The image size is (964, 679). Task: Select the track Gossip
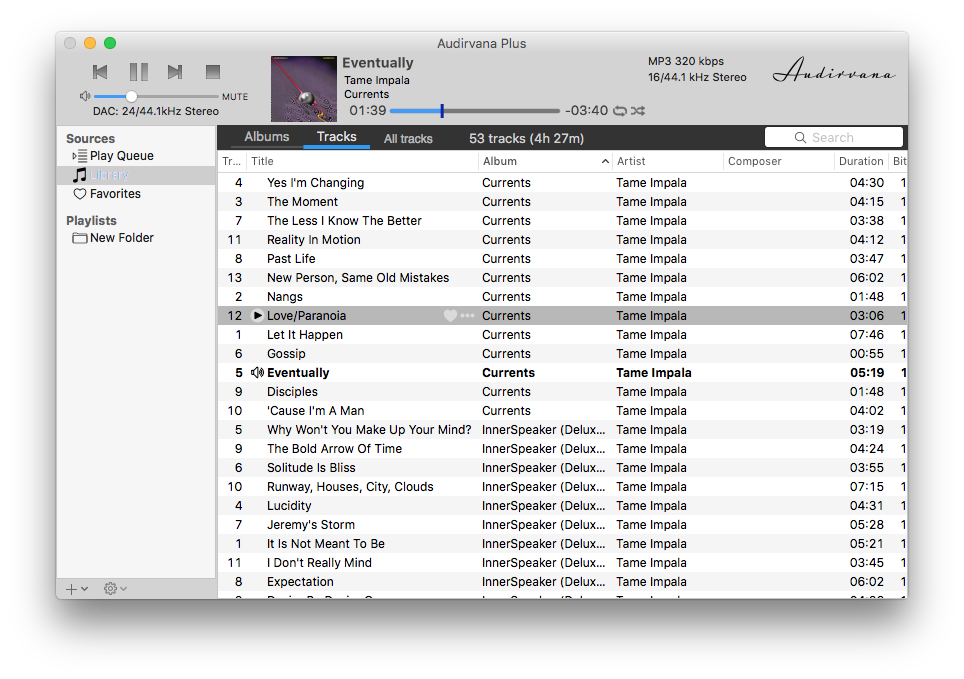562,354
